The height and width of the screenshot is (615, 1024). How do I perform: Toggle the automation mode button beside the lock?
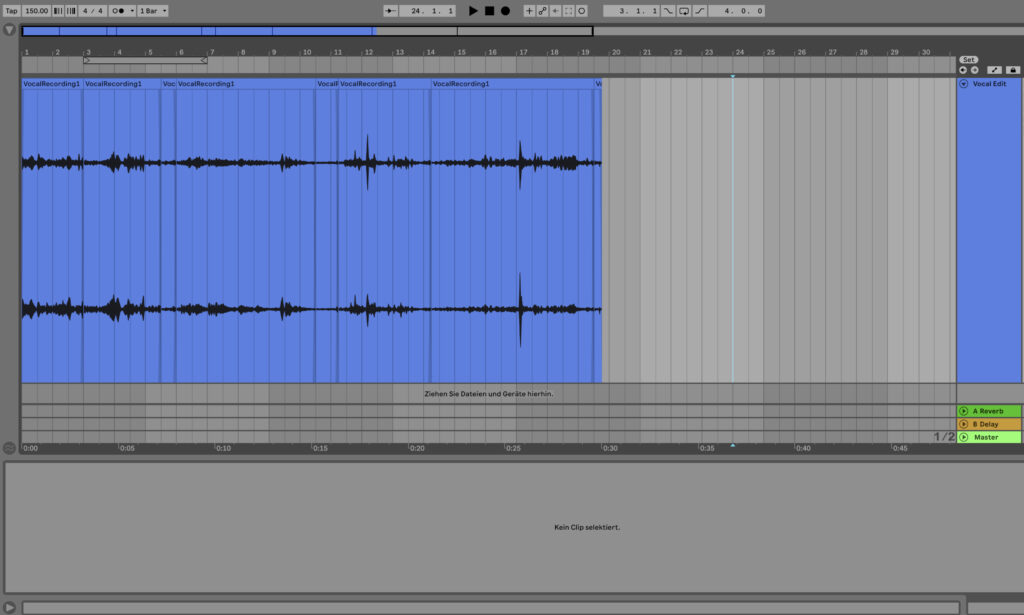(x=994, y=70)
